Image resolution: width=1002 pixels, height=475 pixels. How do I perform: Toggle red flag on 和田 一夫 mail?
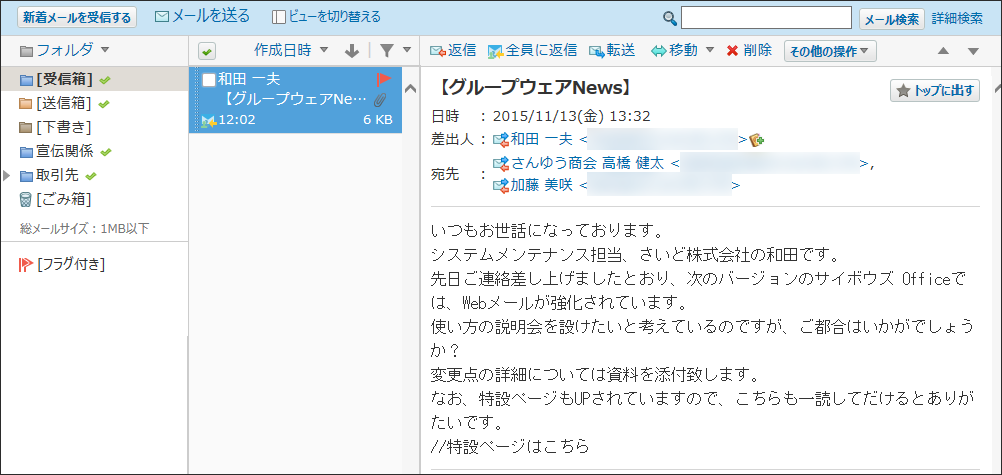[383, 79]
